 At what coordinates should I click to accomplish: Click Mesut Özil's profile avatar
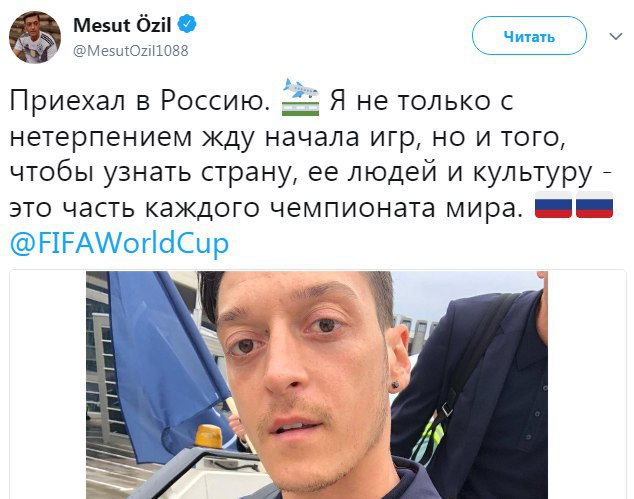pos(35,37)
